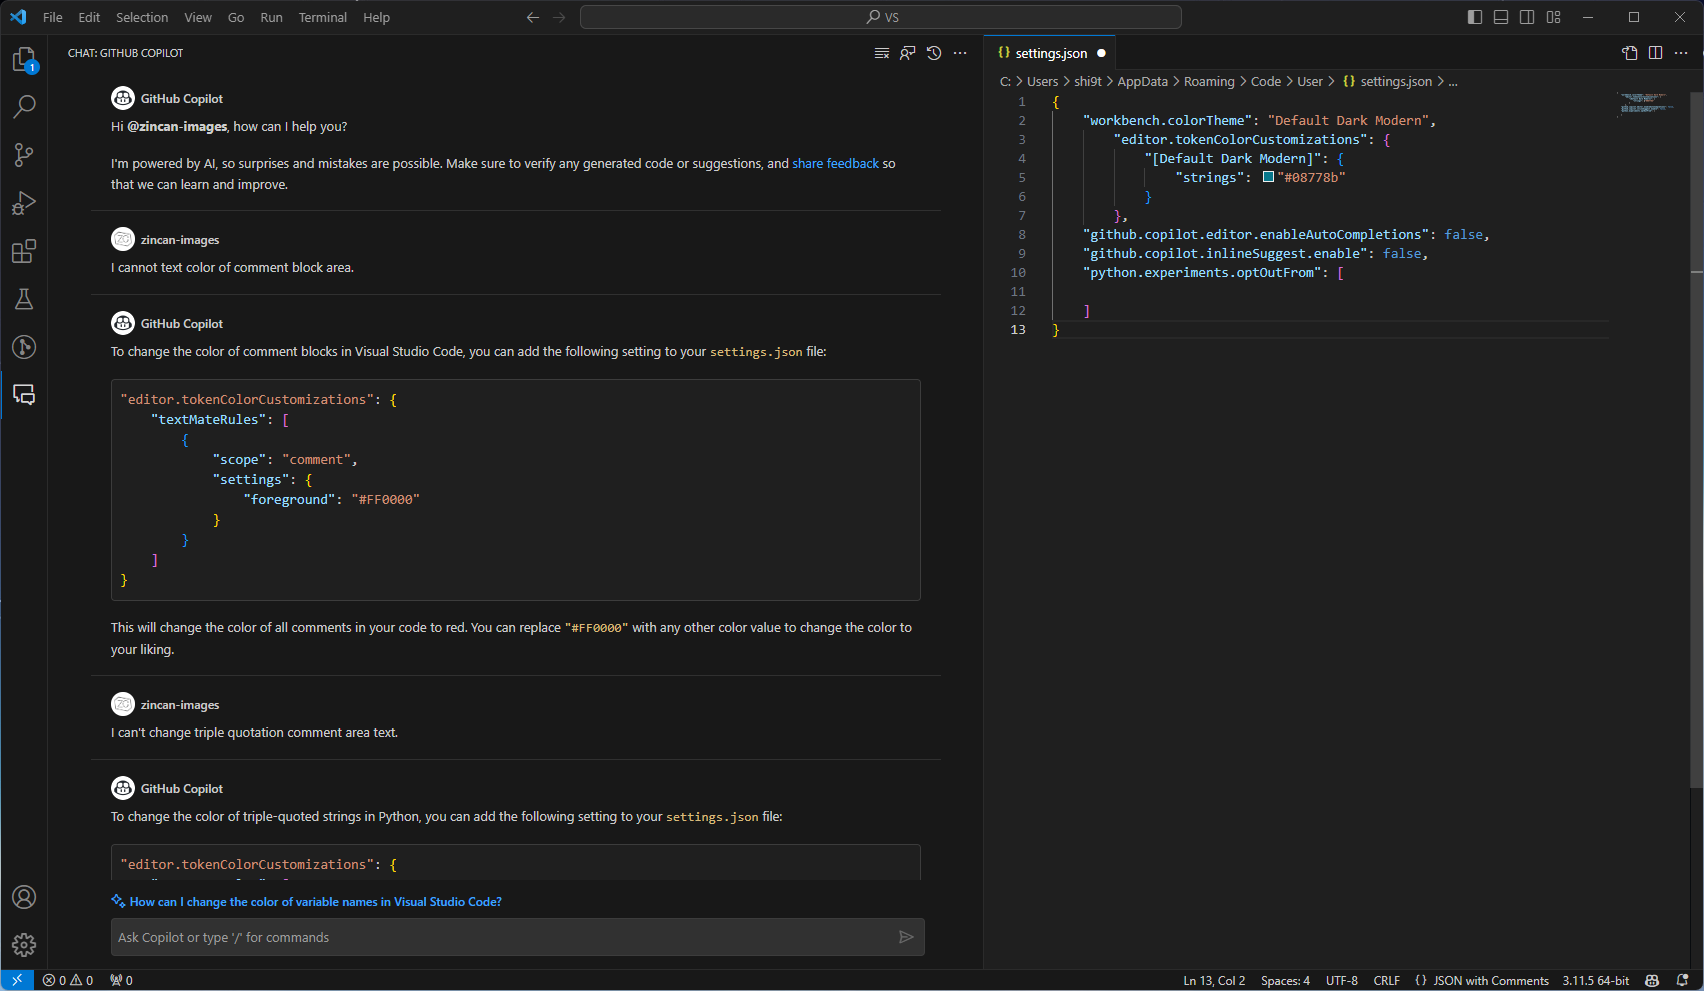Screen dimensions: 1704x991
Task: Click the suggested question about variable name colors
Action: tap(314, 901)
